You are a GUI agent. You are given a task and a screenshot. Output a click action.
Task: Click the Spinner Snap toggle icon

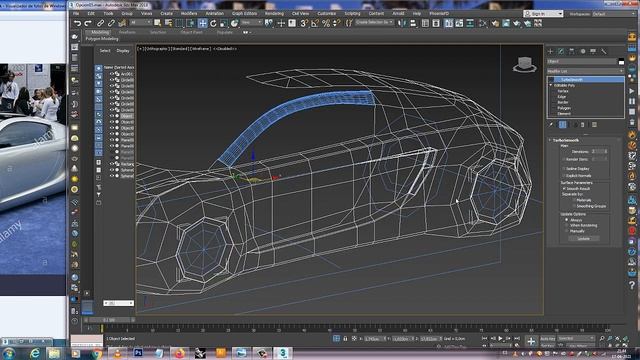(x=337, y=24)
